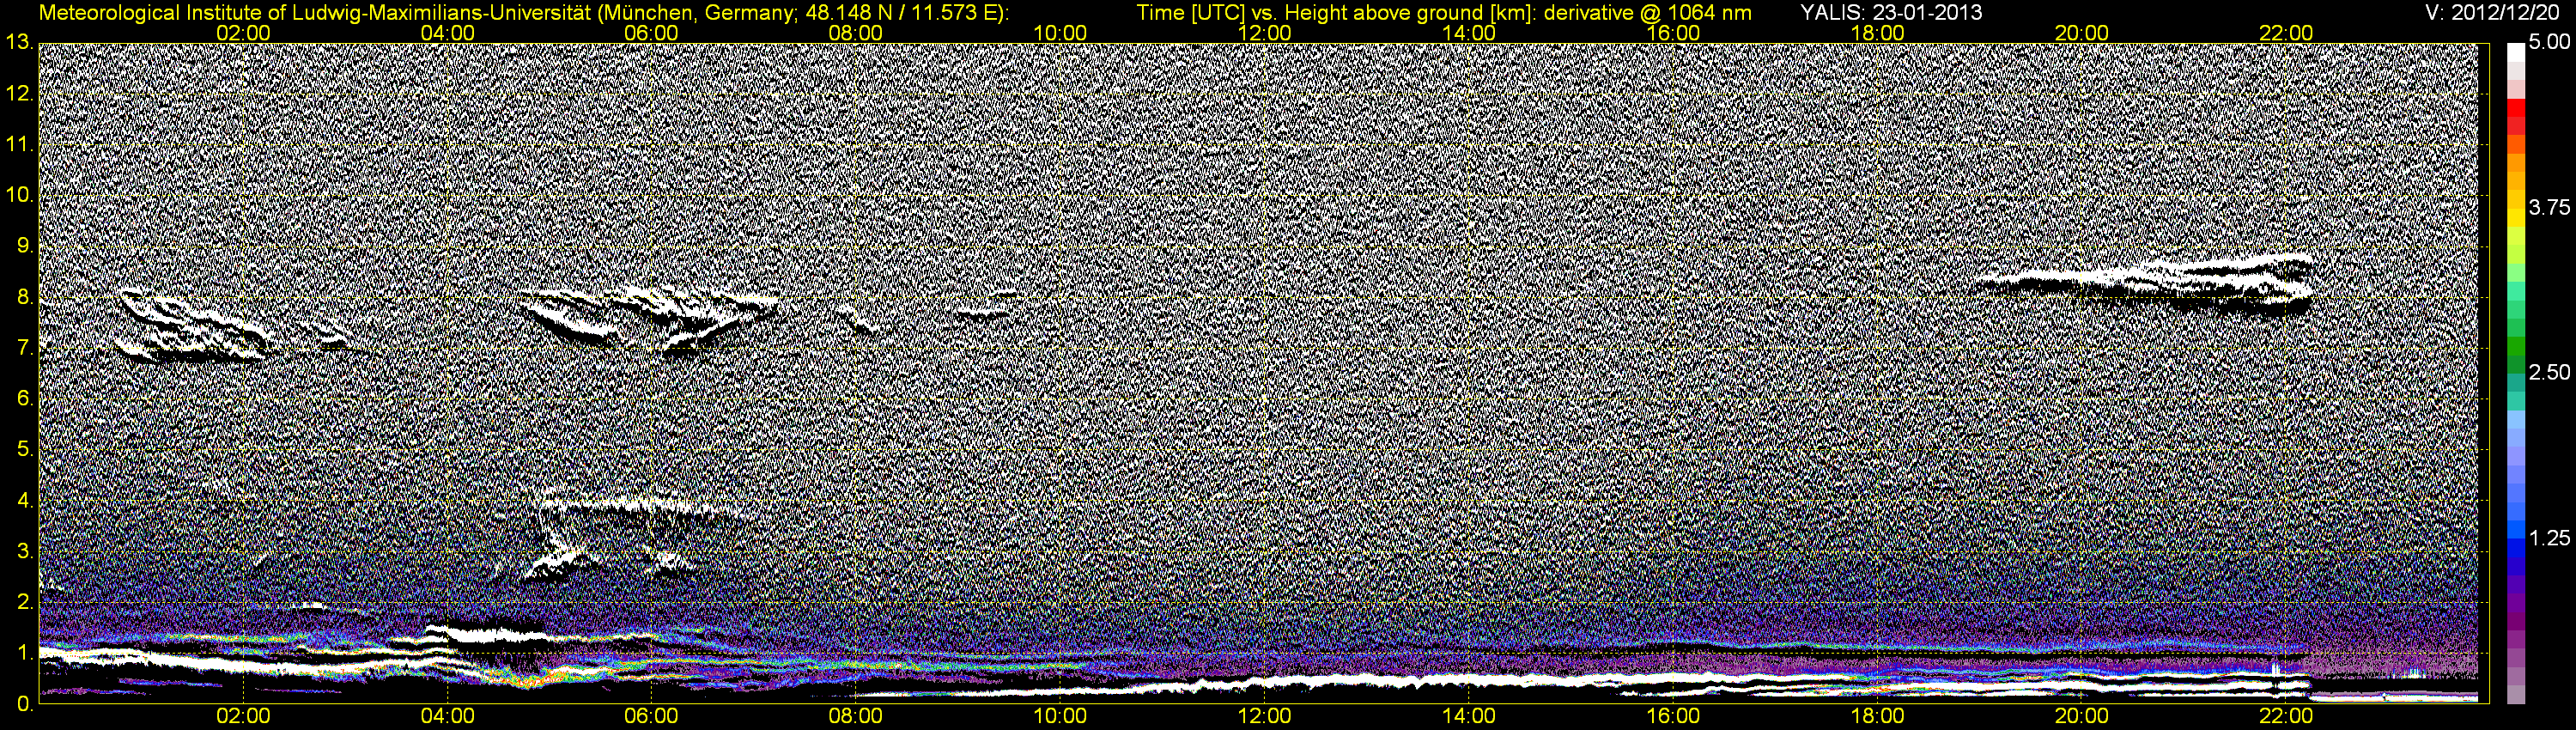The width and height of the screenshot is (2576, 730).
Task: Click the height axis '10.' label
Action: click(x=20, y=195)
